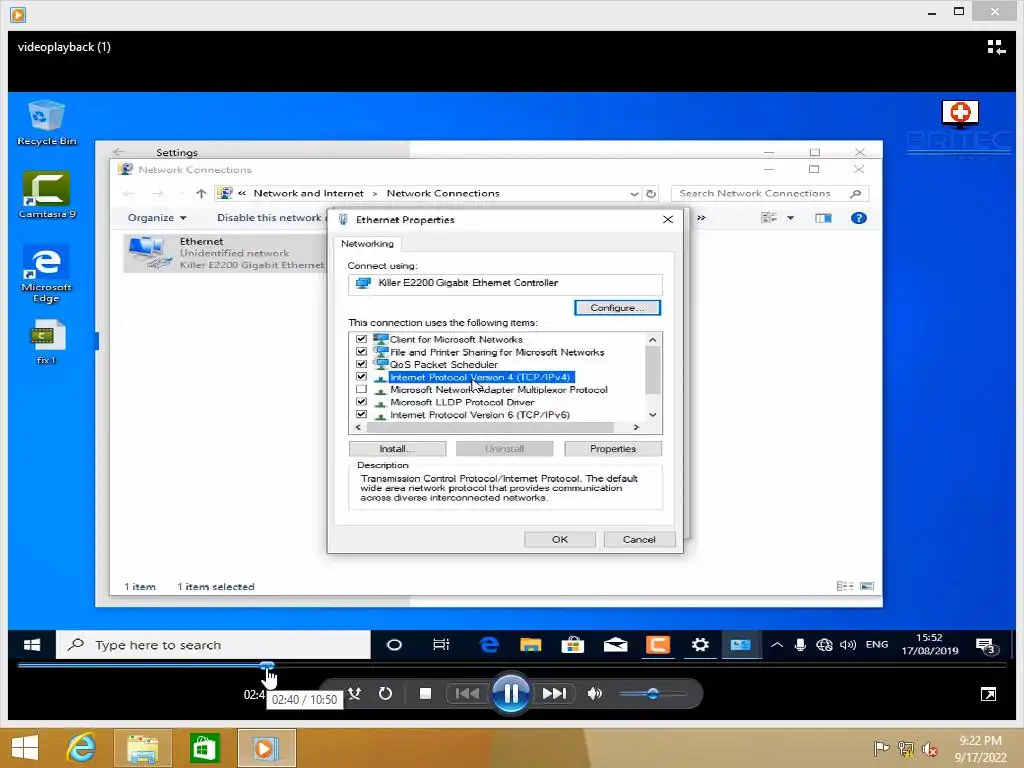Open Task View in recorded taskbar
Viewport: 1024px width, 768px height.
click(x=441, y=645)
